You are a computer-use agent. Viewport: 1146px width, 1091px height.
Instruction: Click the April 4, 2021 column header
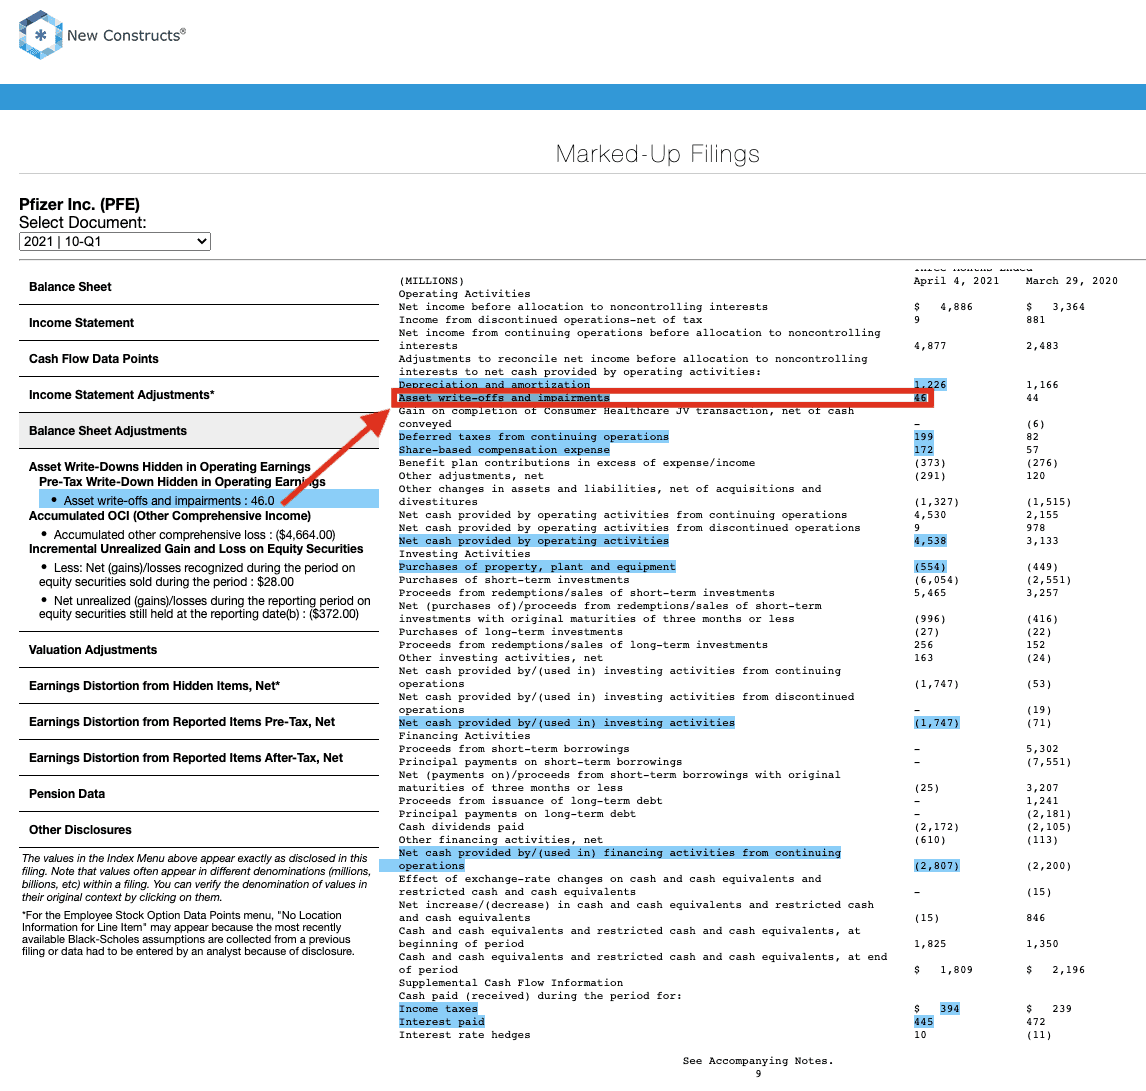tap(956, 281)
